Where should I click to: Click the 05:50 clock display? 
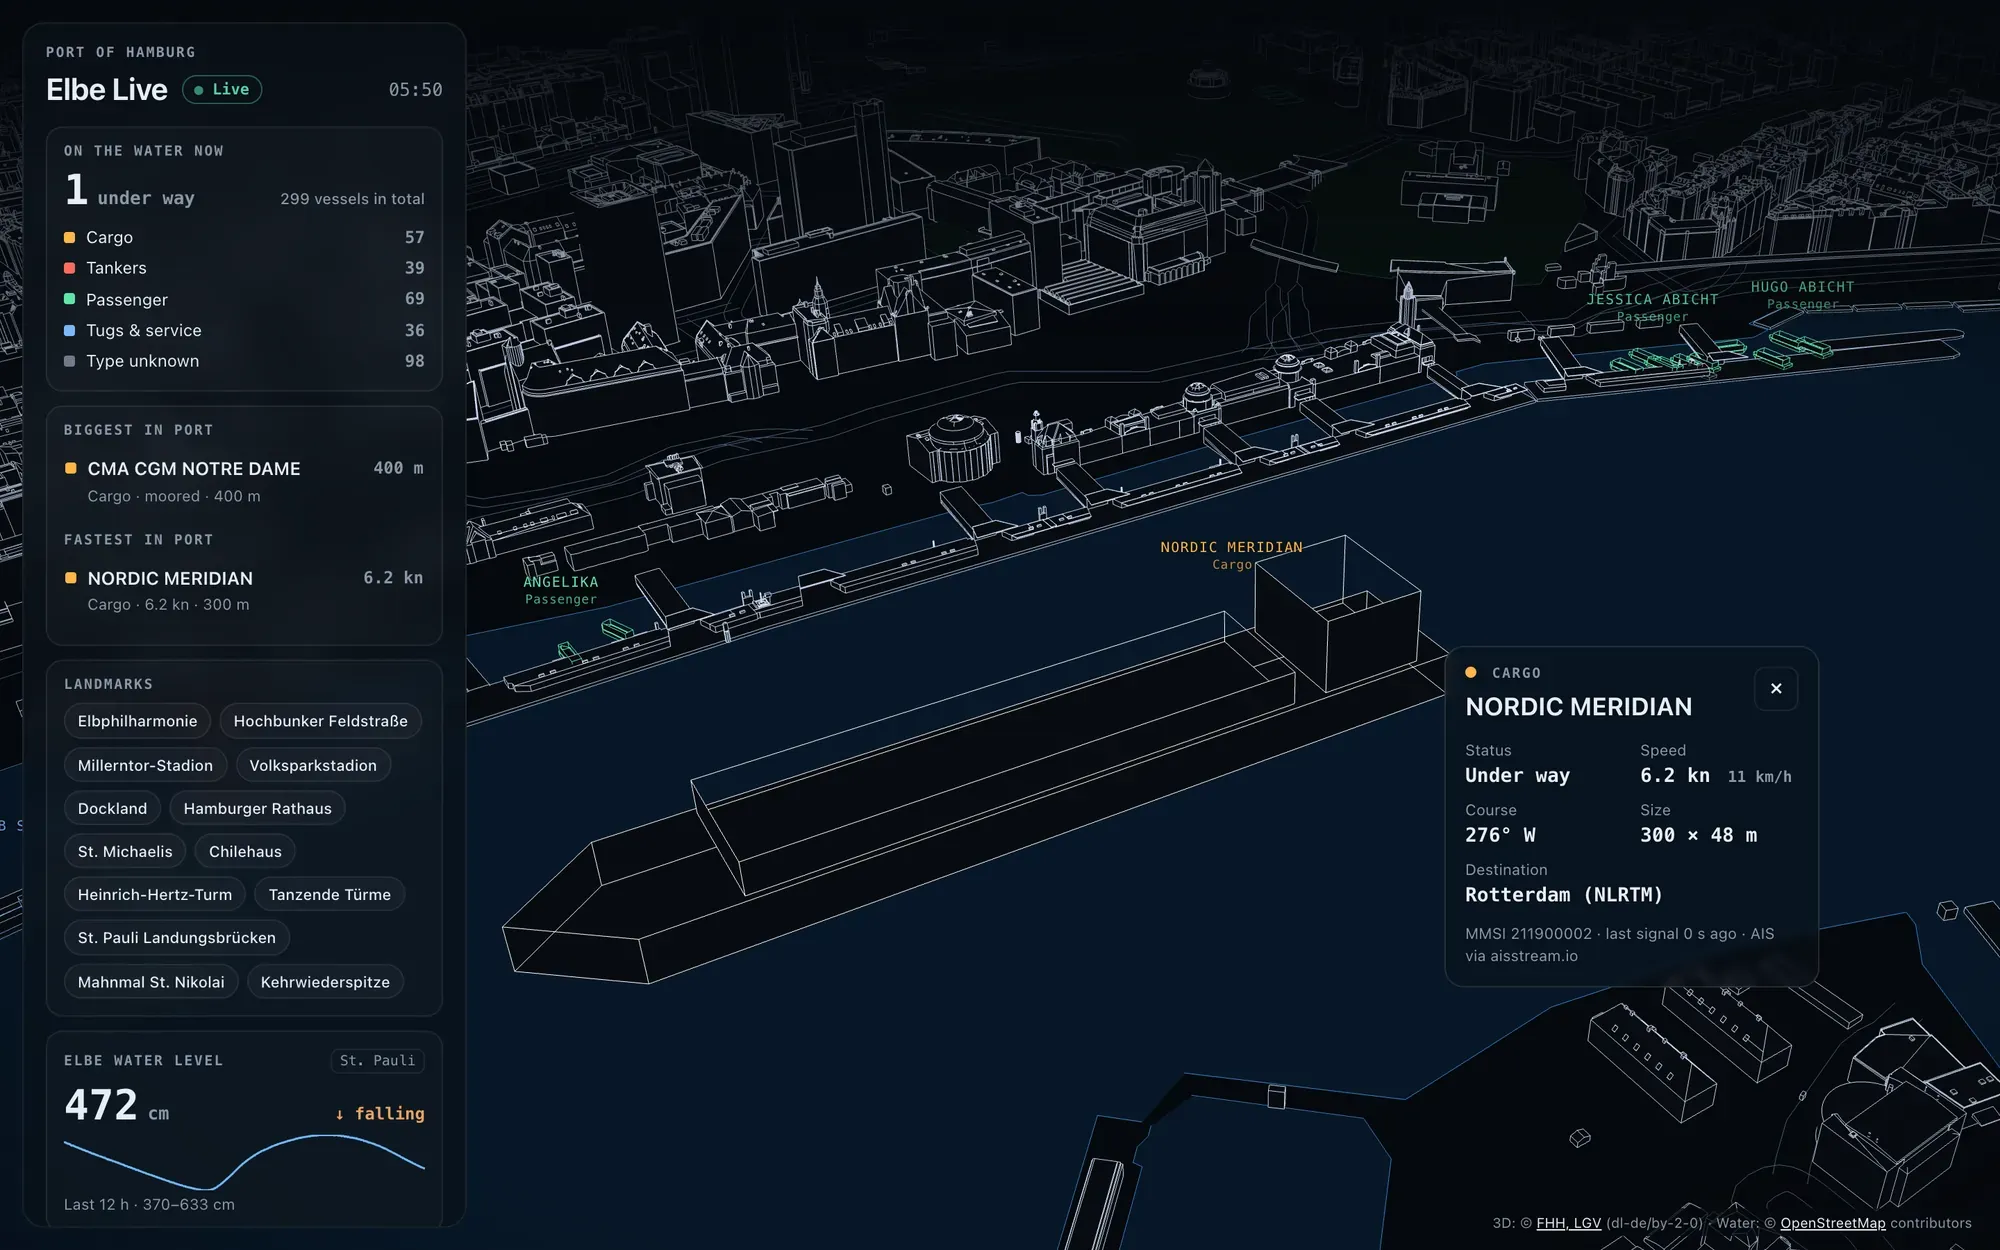[x=415, y=90]
